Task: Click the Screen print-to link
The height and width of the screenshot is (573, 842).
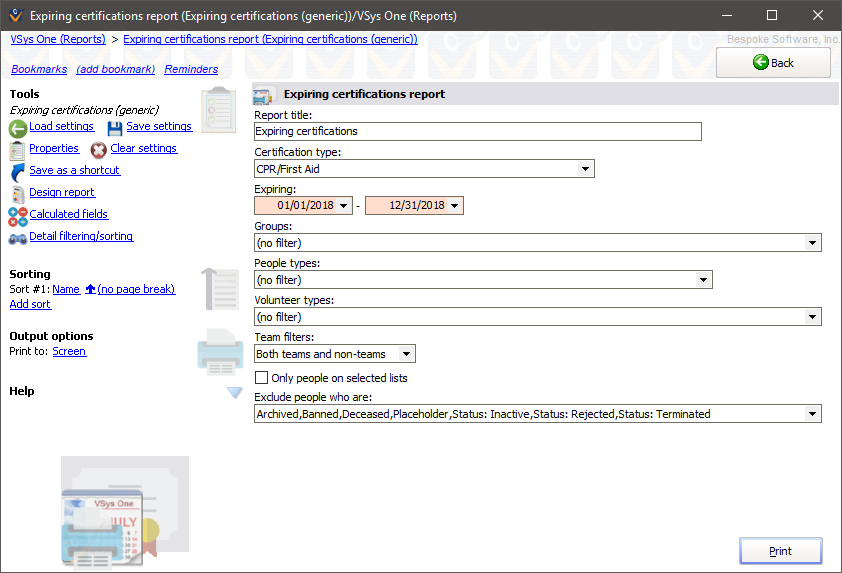Action: (x=69, y=351)
